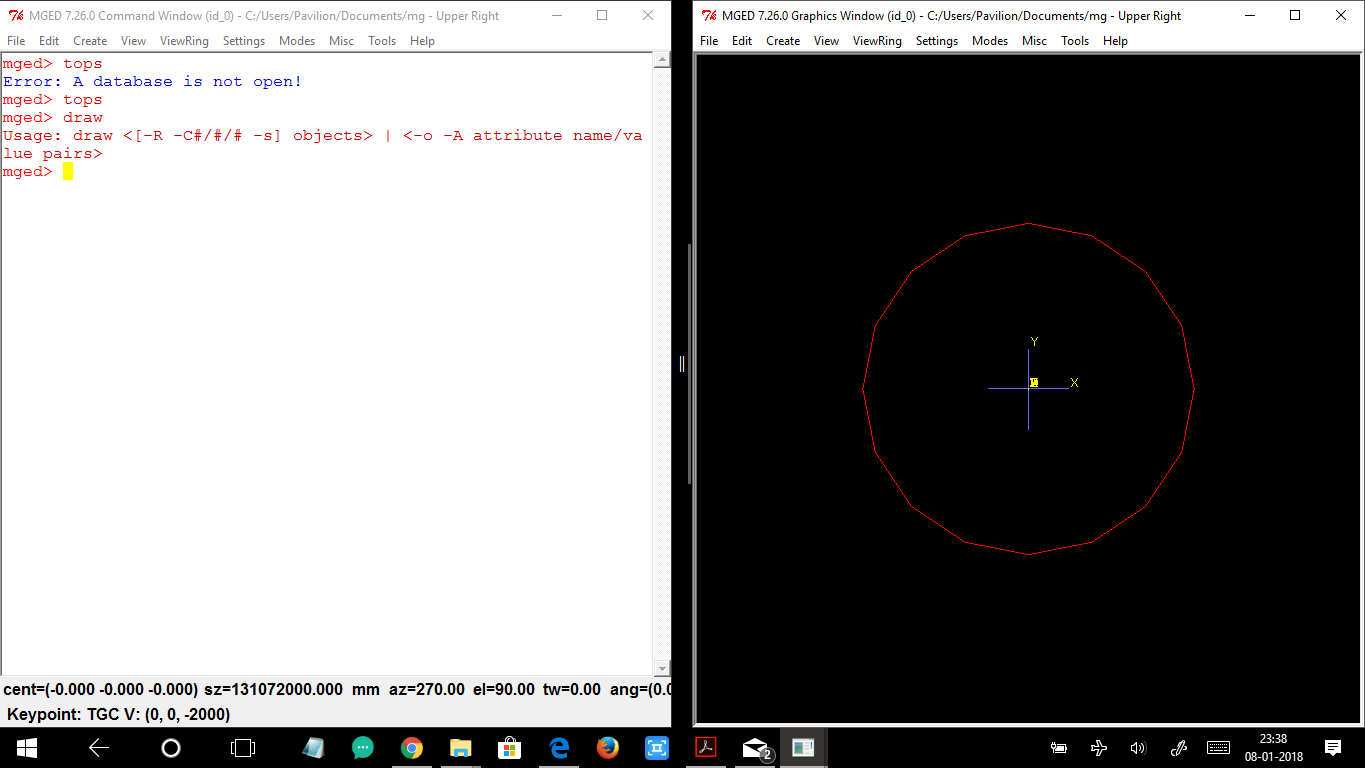1365x768 pixels.
Task: Launch Google Chrome from taskbar
Action: pos(411,748)
